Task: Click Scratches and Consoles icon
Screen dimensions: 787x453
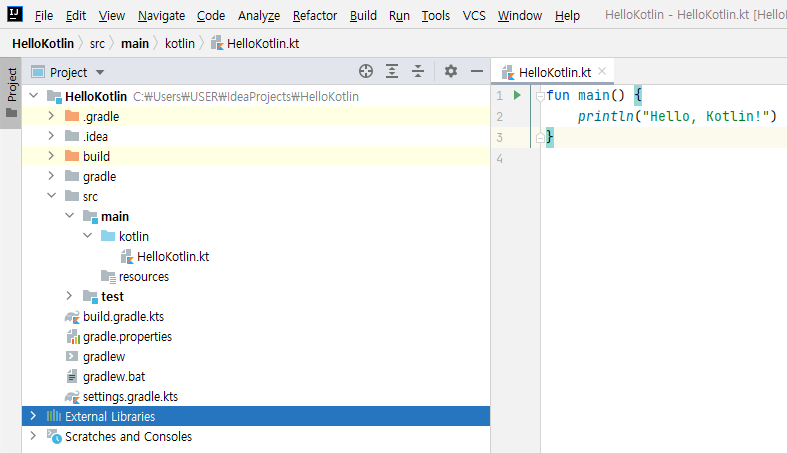Action: [54, 436]
